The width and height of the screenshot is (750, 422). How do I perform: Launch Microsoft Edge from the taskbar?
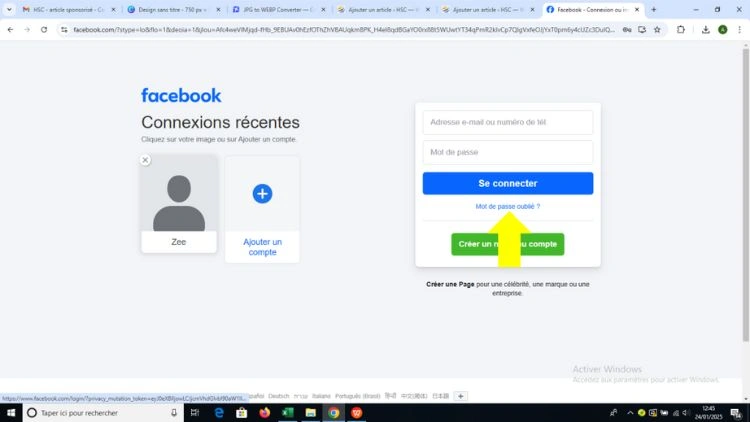point(219,412)
